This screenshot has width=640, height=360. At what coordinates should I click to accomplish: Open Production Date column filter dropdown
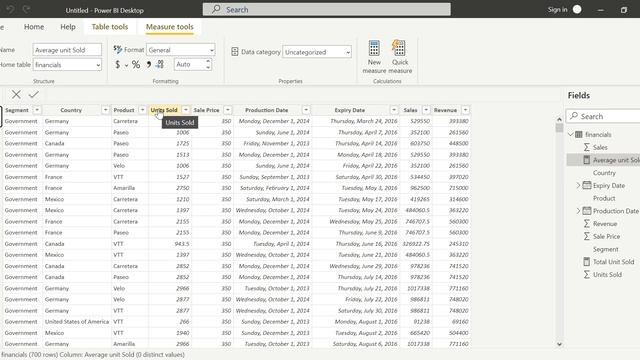pos(306,110)
